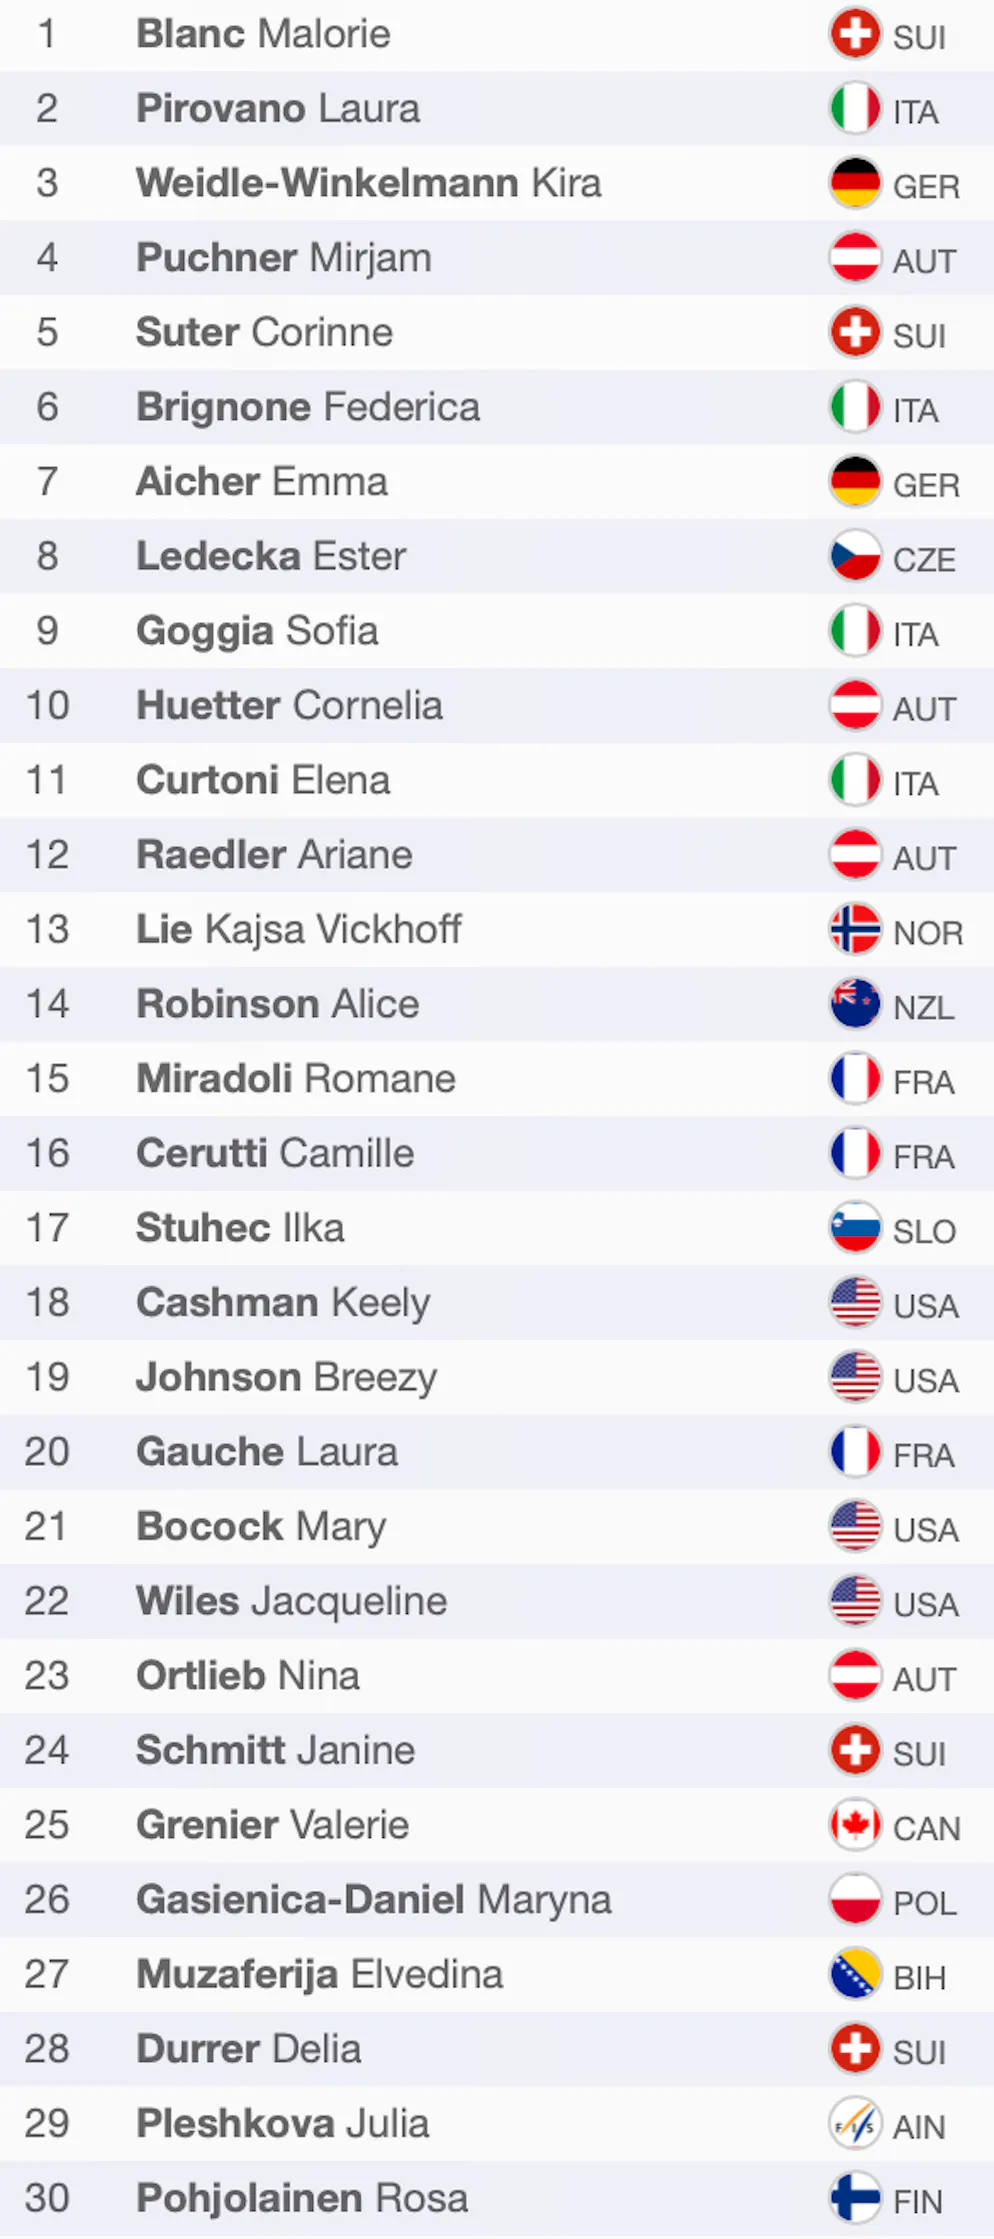The image size is (994, 2239).
Task: Click the Finnish flag next to Pohjolainen Rosa
Action: (x=855, y=2198)
